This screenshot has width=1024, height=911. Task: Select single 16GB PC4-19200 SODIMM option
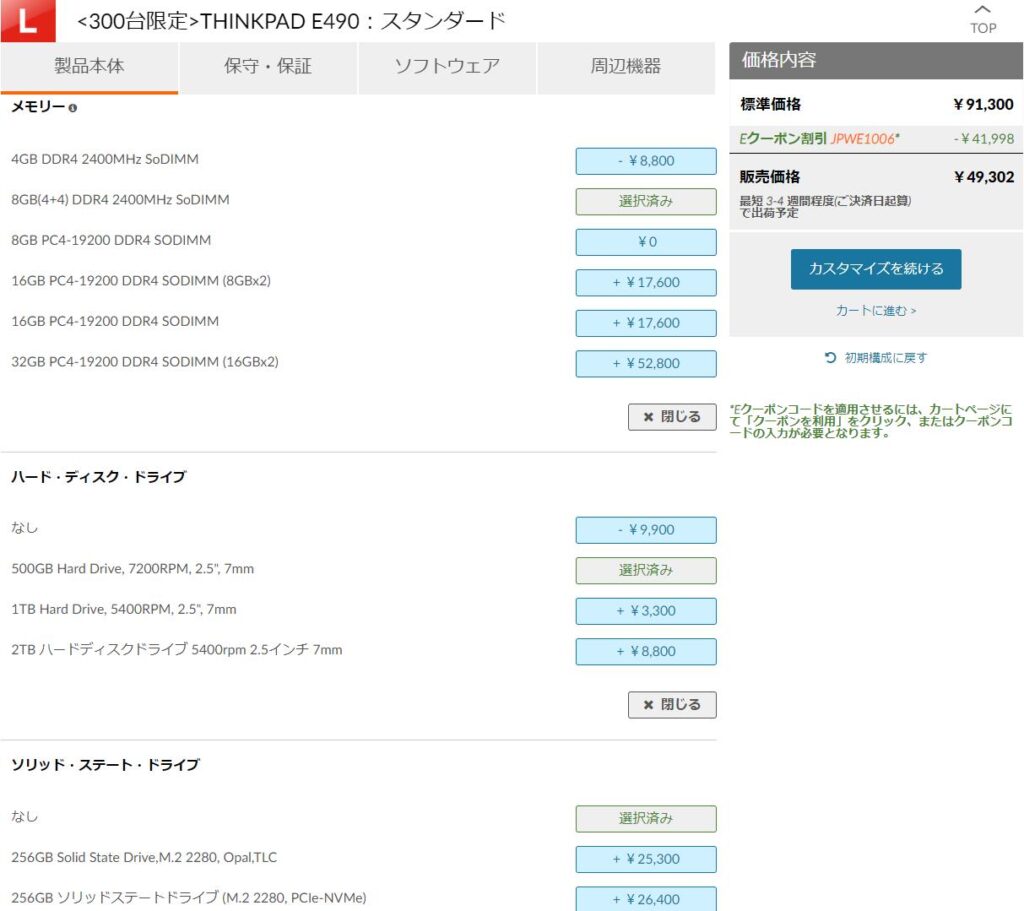(646, 323)
